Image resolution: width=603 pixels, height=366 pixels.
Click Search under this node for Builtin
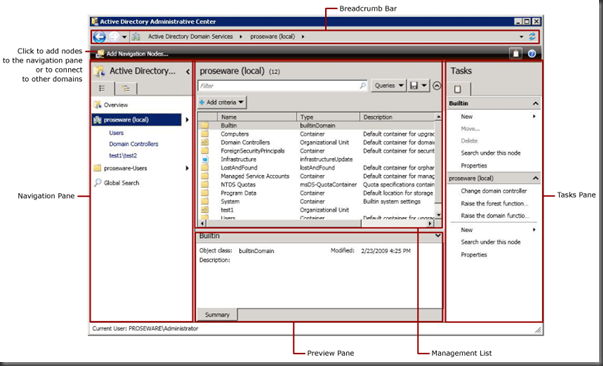tap(491, 153)
